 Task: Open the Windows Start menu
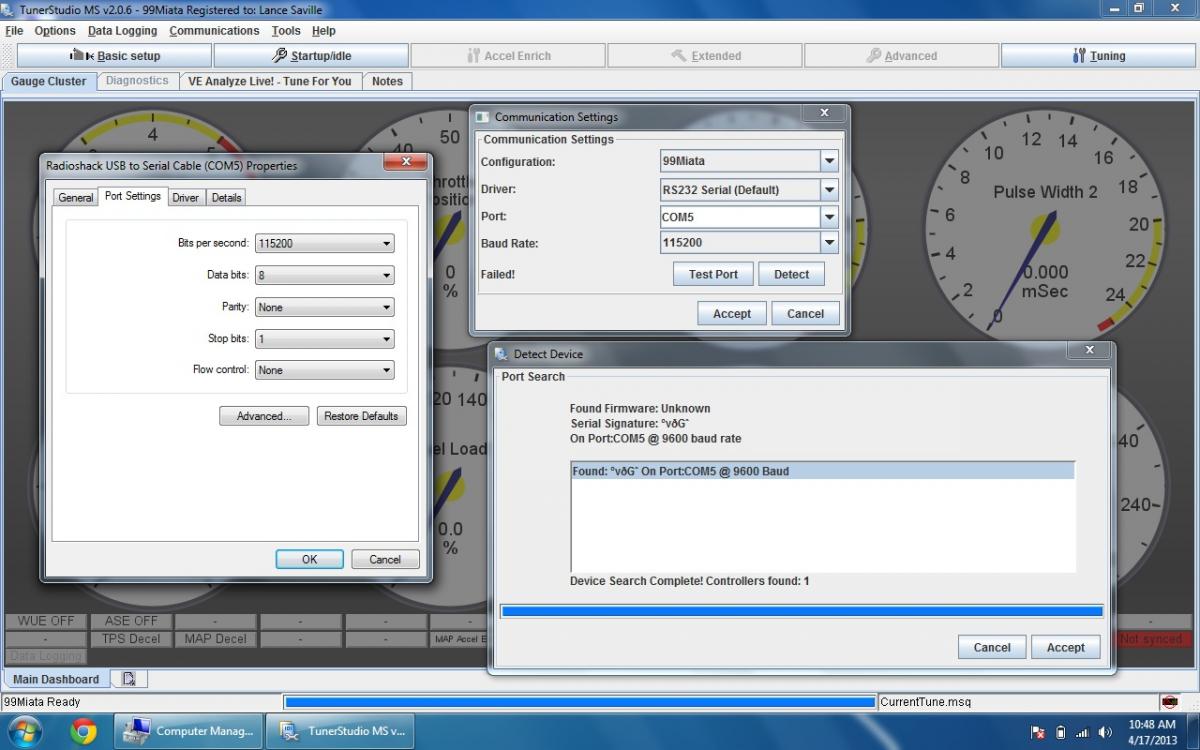pyautogui.click(x=23, y=731)
